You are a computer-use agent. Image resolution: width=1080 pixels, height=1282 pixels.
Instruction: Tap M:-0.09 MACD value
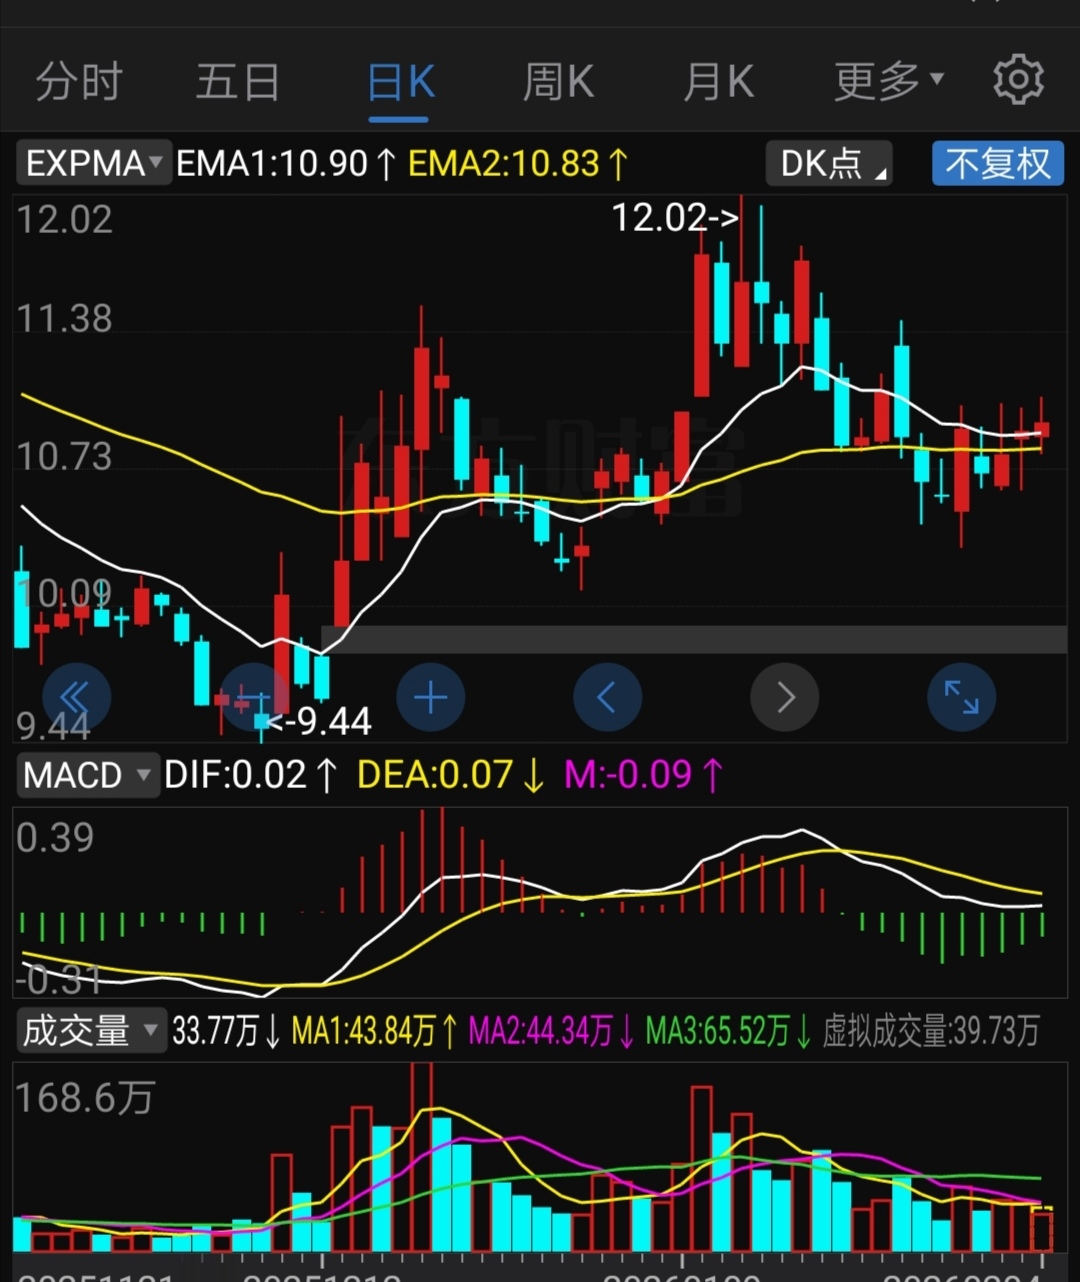pos(643,775)
